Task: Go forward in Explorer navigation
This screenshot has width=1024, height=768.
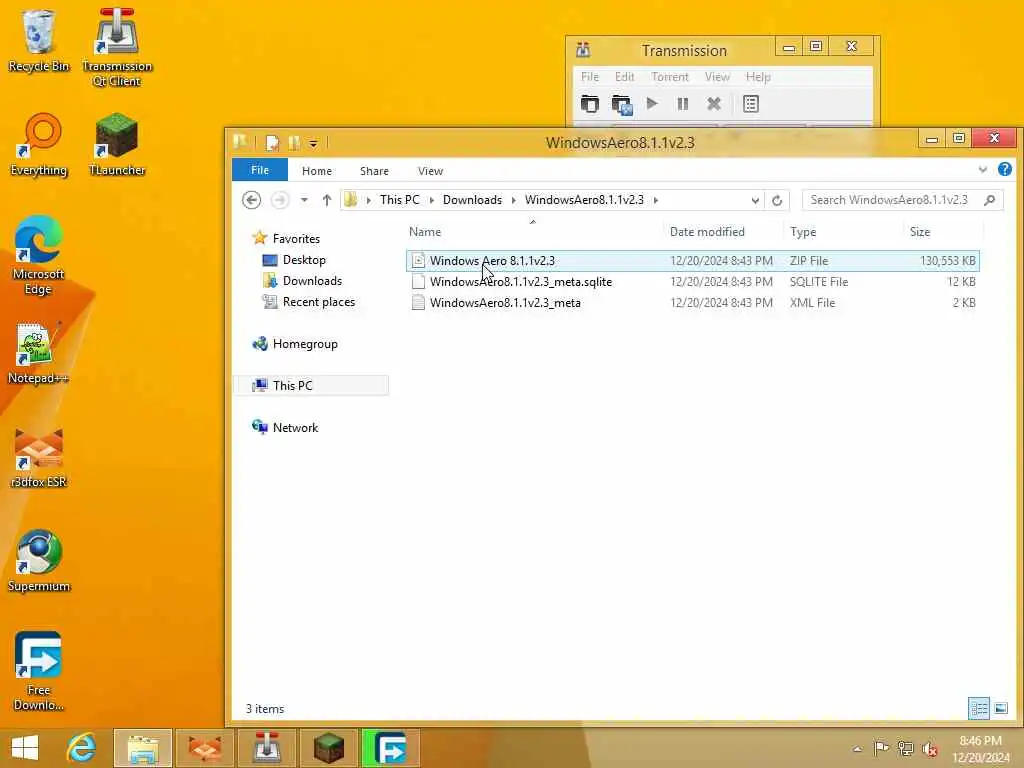Action: (280, 200)
